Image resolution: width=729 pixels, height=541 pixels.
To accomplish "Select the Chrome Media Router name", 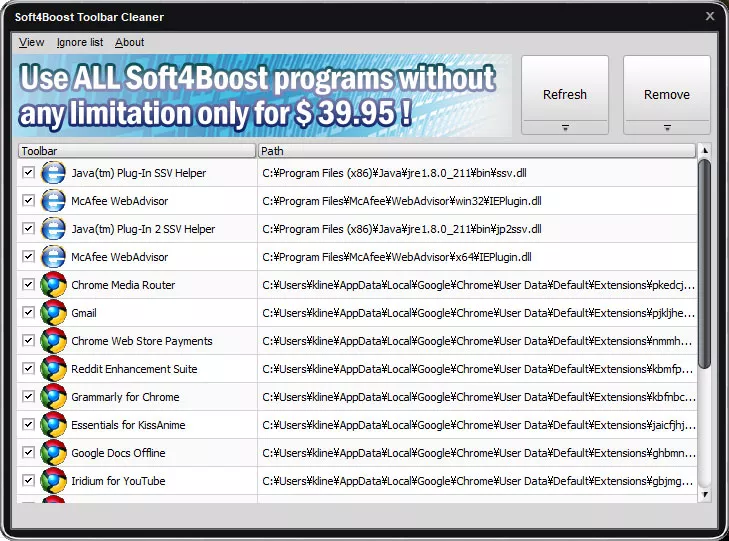I will tap(123, 285).
